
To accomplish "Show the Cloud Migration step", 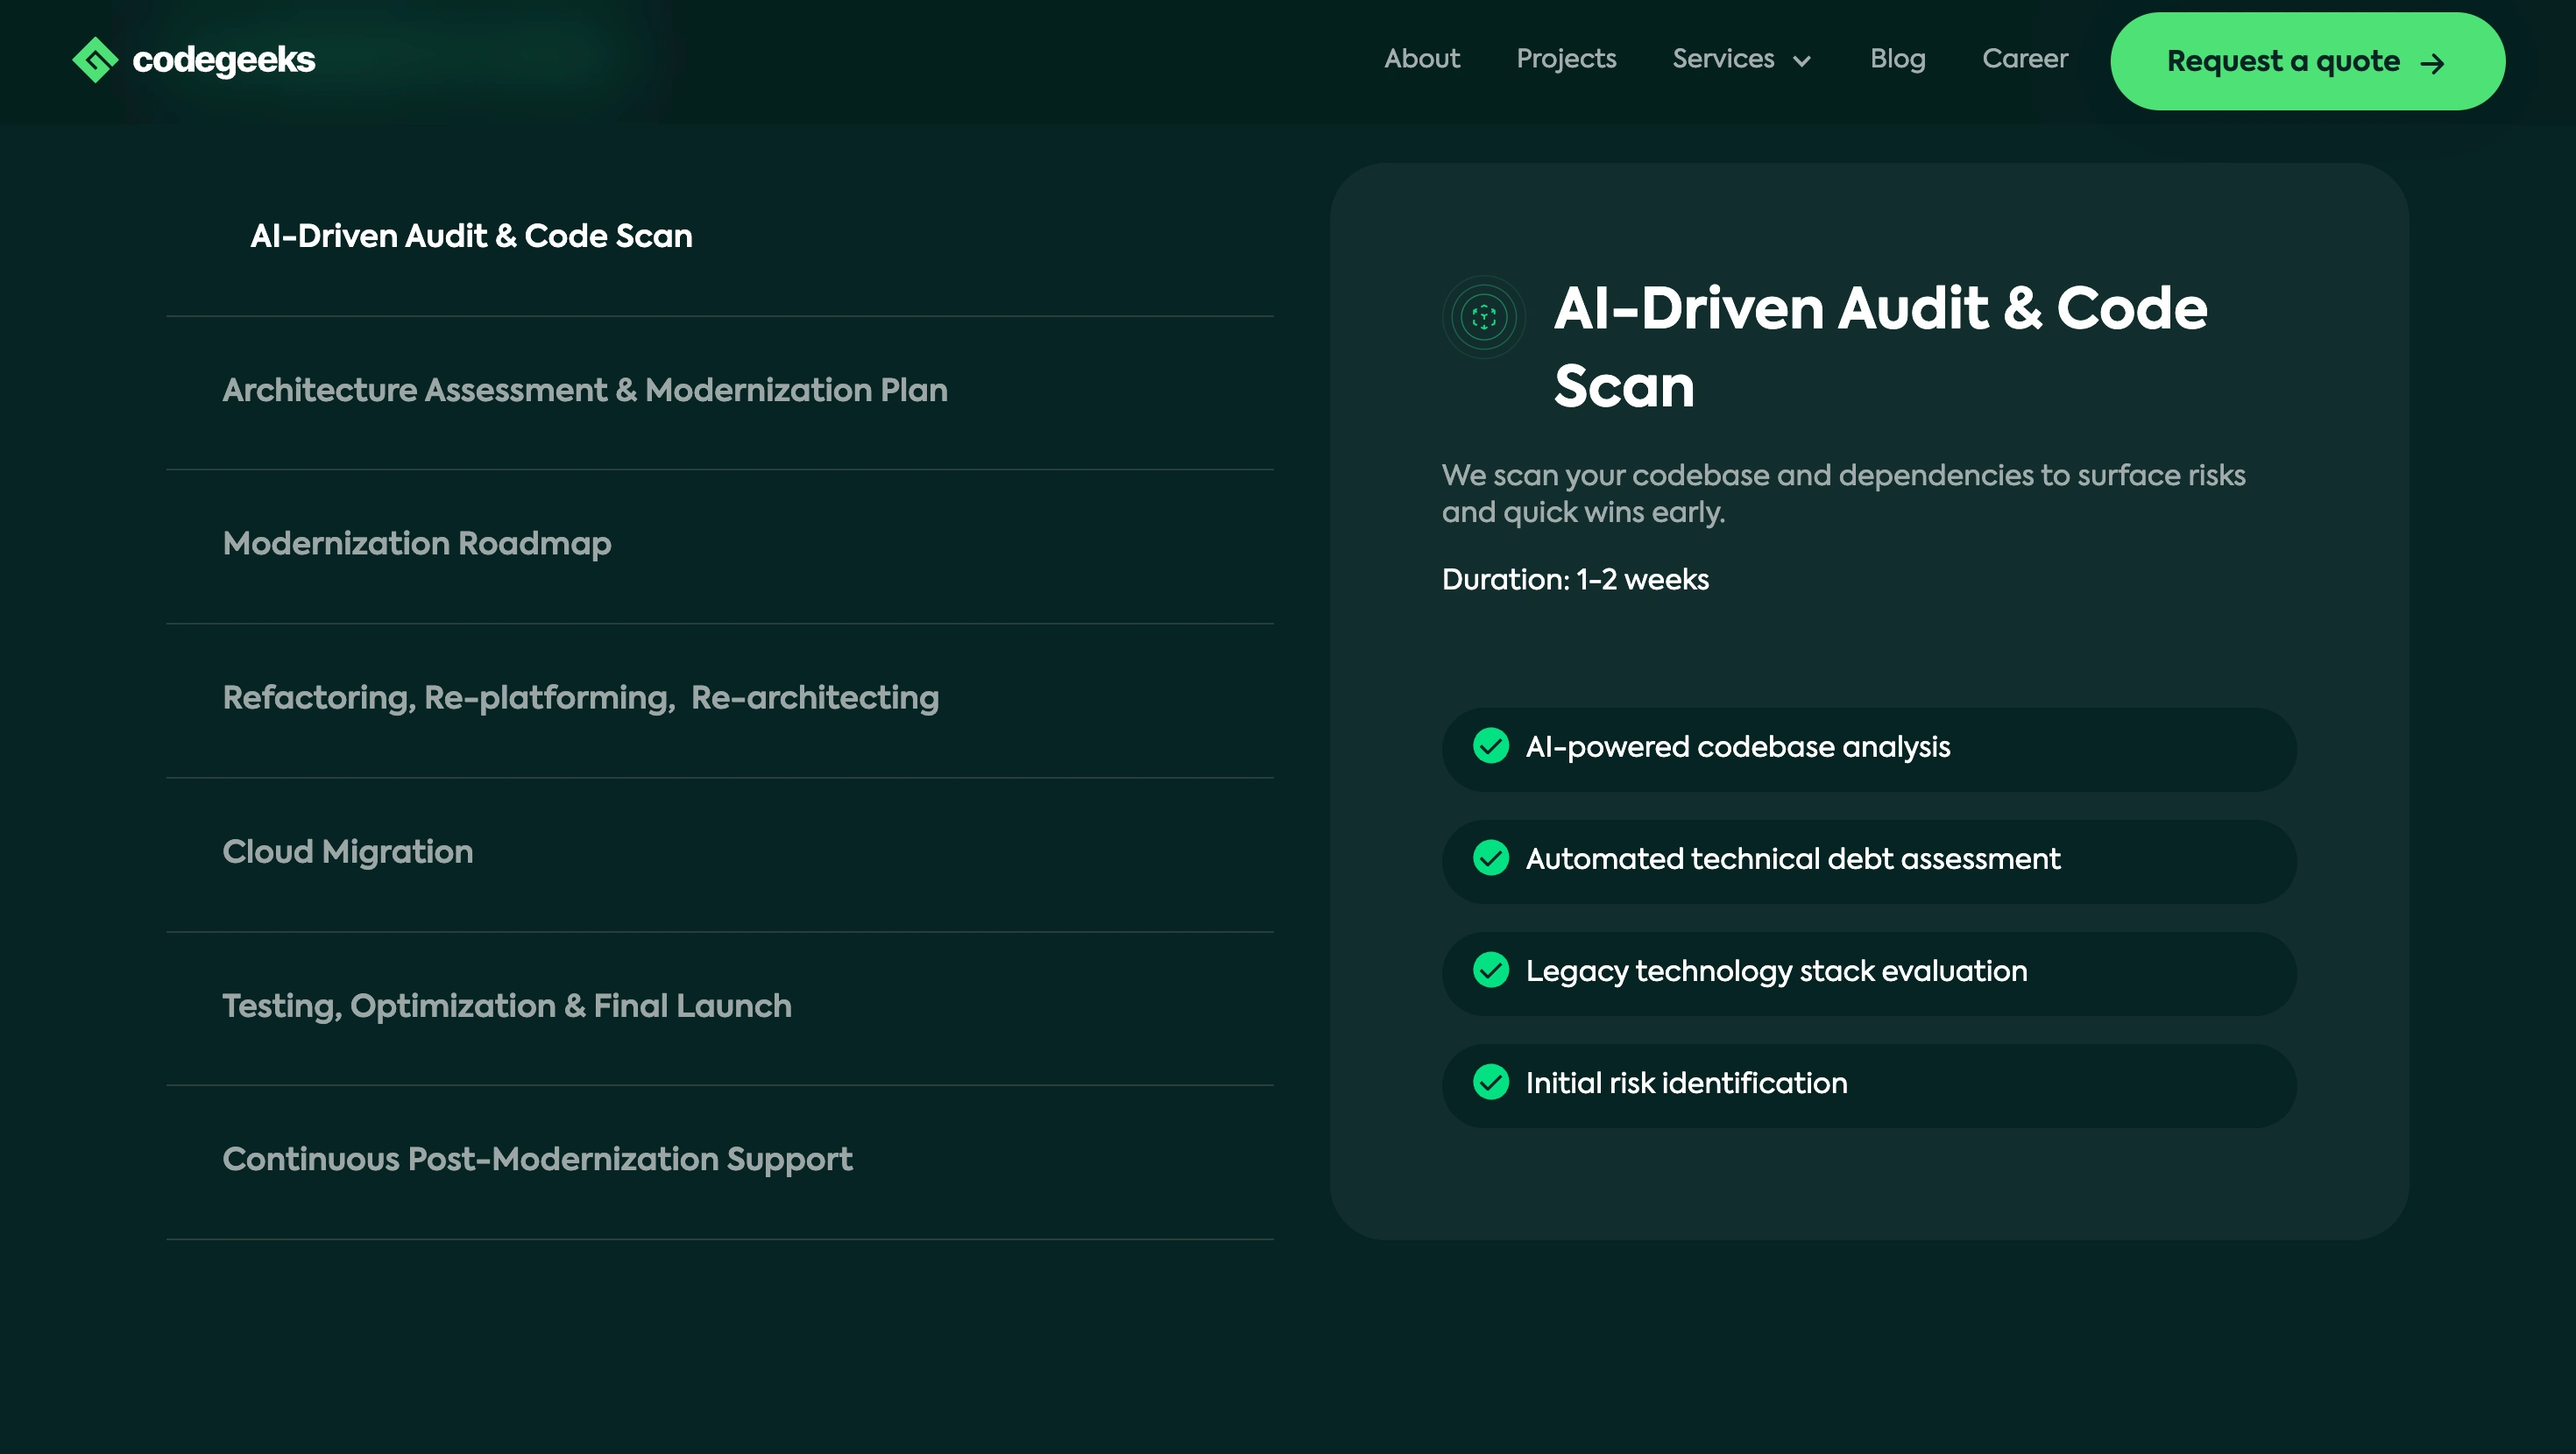I will click(x=347, y=852).
